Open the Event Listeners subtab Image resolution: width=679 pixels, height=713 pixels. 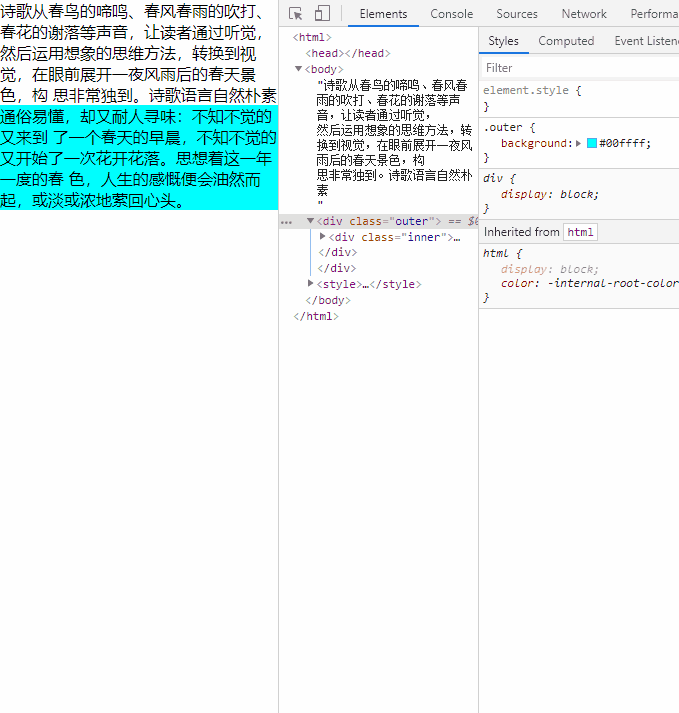pos(646,41)
